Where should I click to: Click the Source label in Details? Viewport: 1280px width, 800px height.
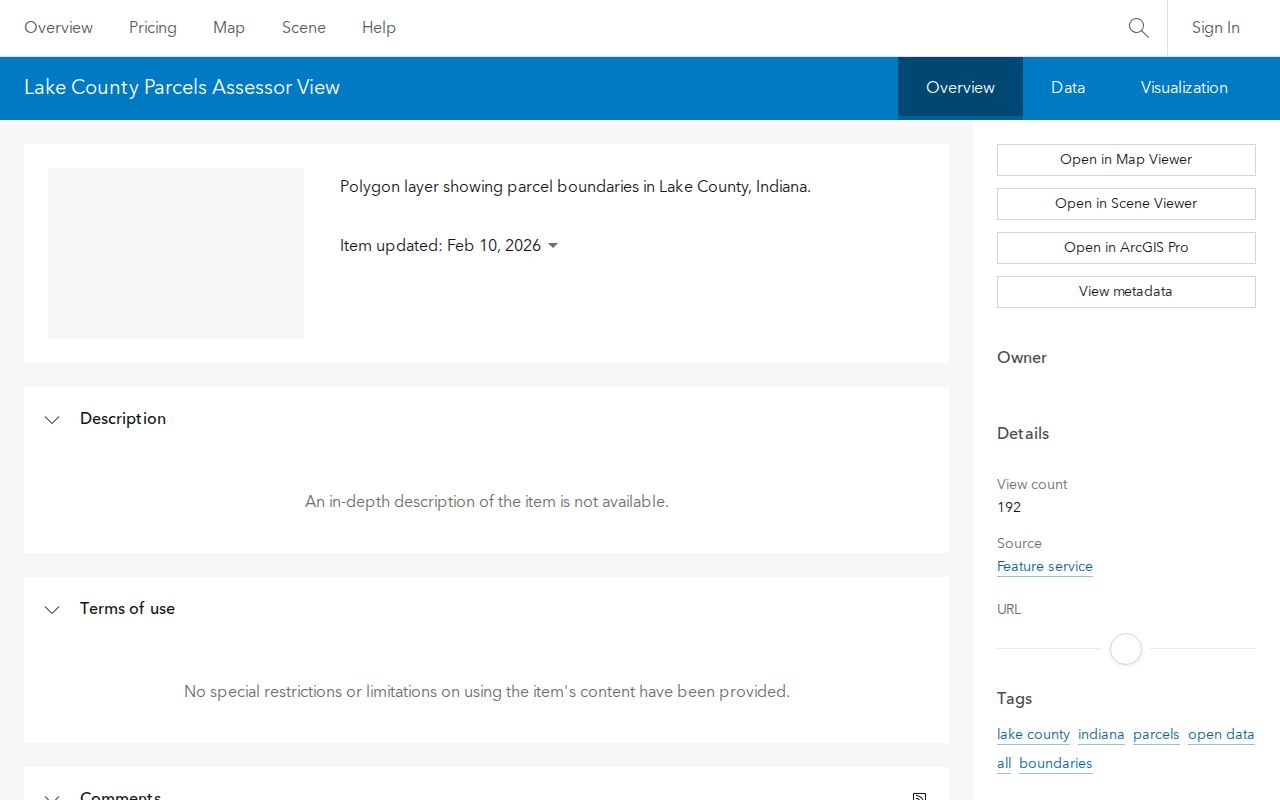[x=1019, y=544]
